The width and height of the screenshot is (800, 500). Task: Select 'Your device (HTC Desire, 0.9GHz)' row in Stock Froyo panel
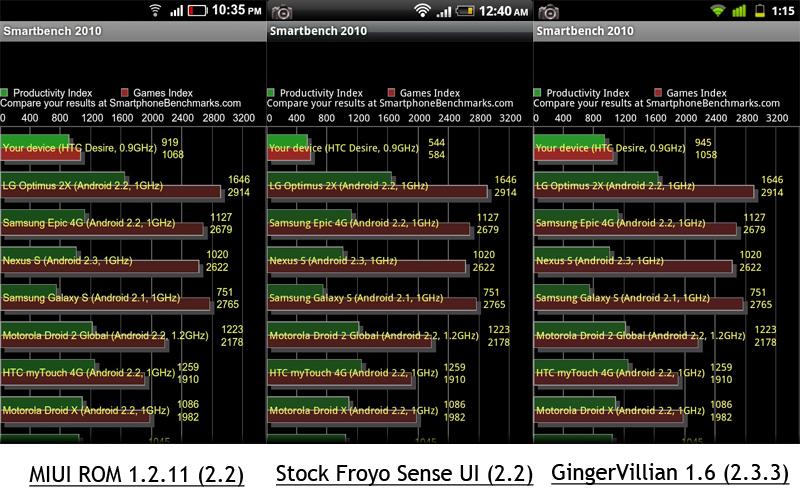(356, 148)
